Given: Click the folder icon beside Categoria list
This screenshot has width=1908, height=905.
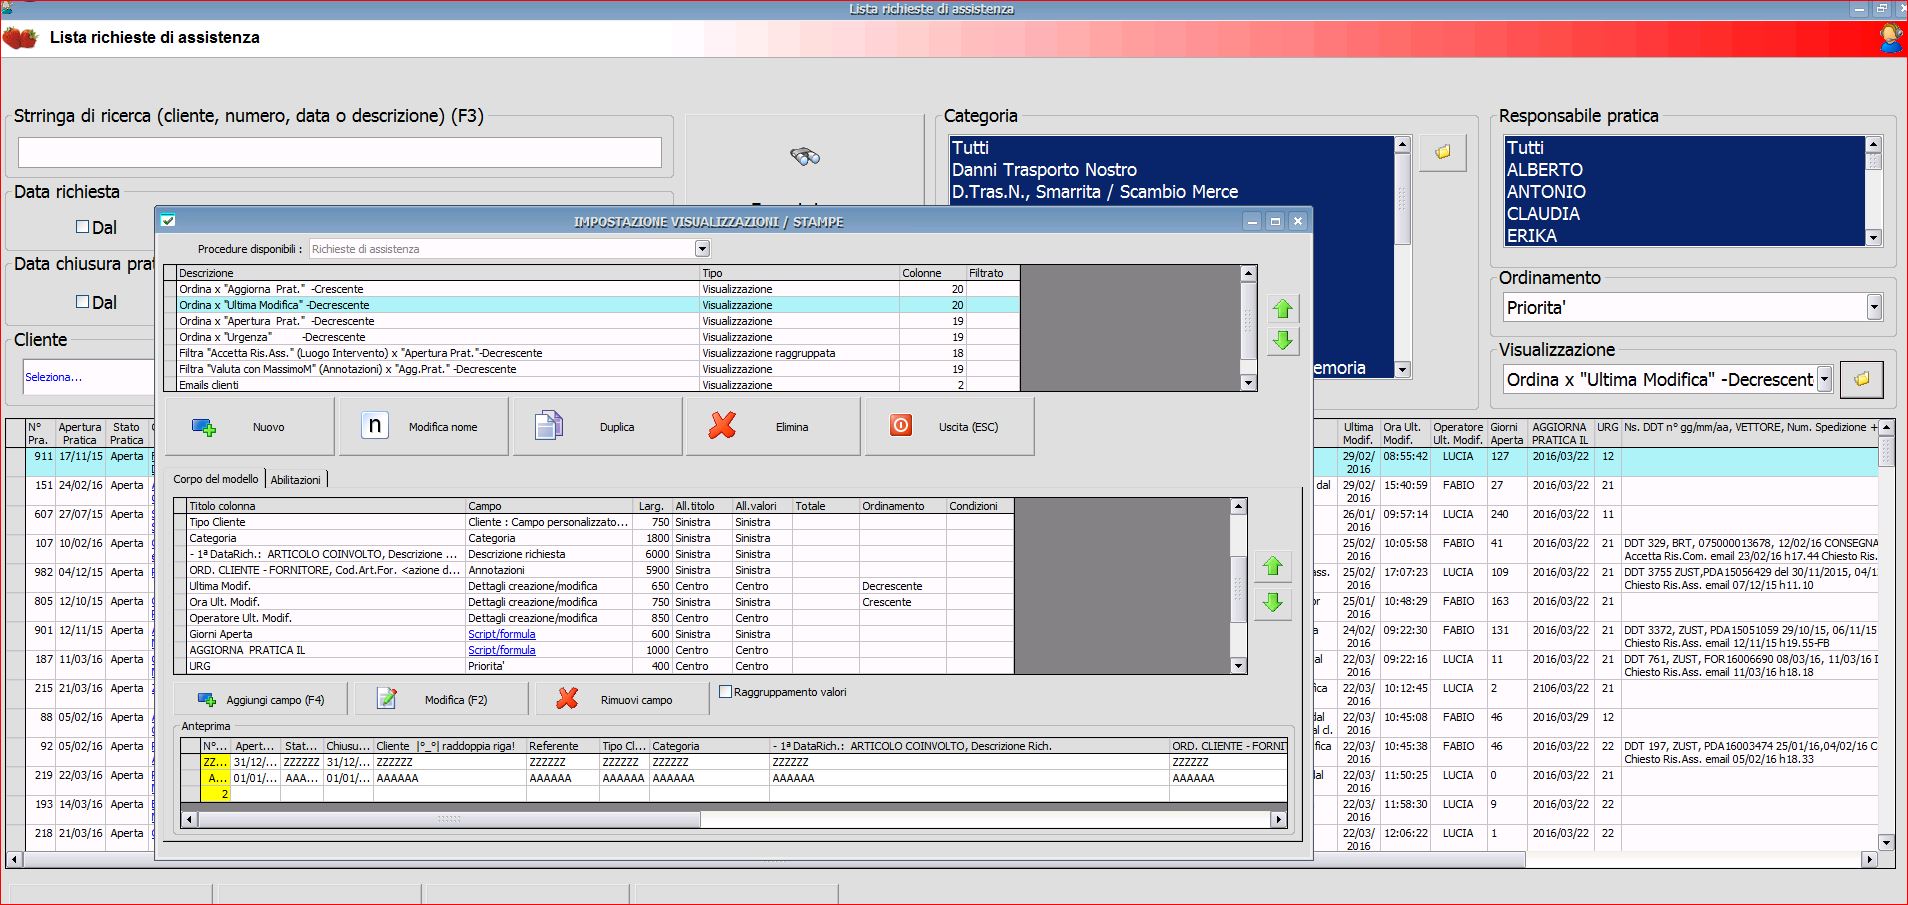Looking at the screenshot, I should click(x=1442, y=153).
